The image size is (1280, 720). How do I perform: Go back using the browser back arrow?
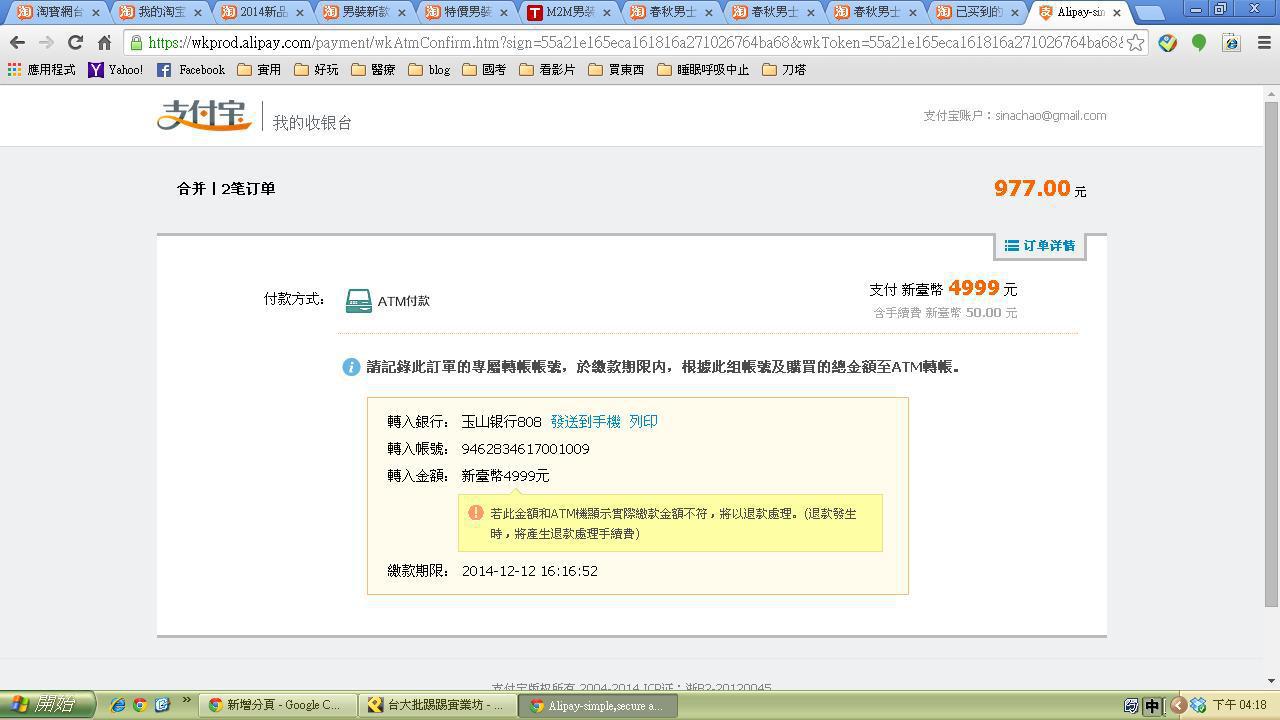click(17, 43)
